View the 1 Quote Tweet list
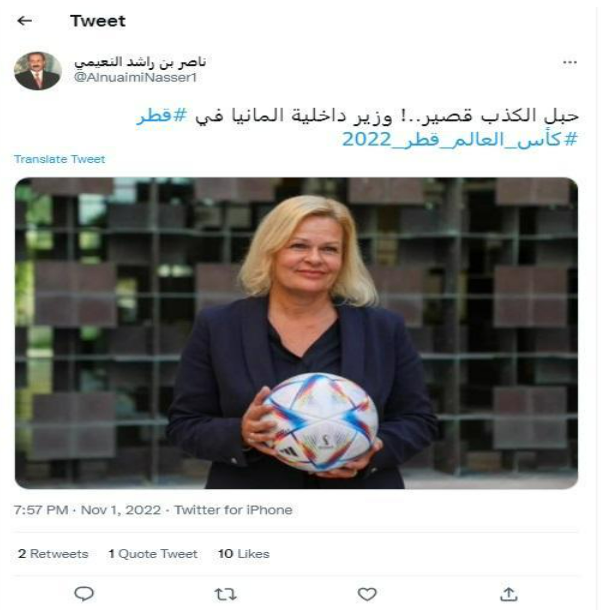Image resolution: width=601 pixels, height=610 pixels. (x=153, y=554)
